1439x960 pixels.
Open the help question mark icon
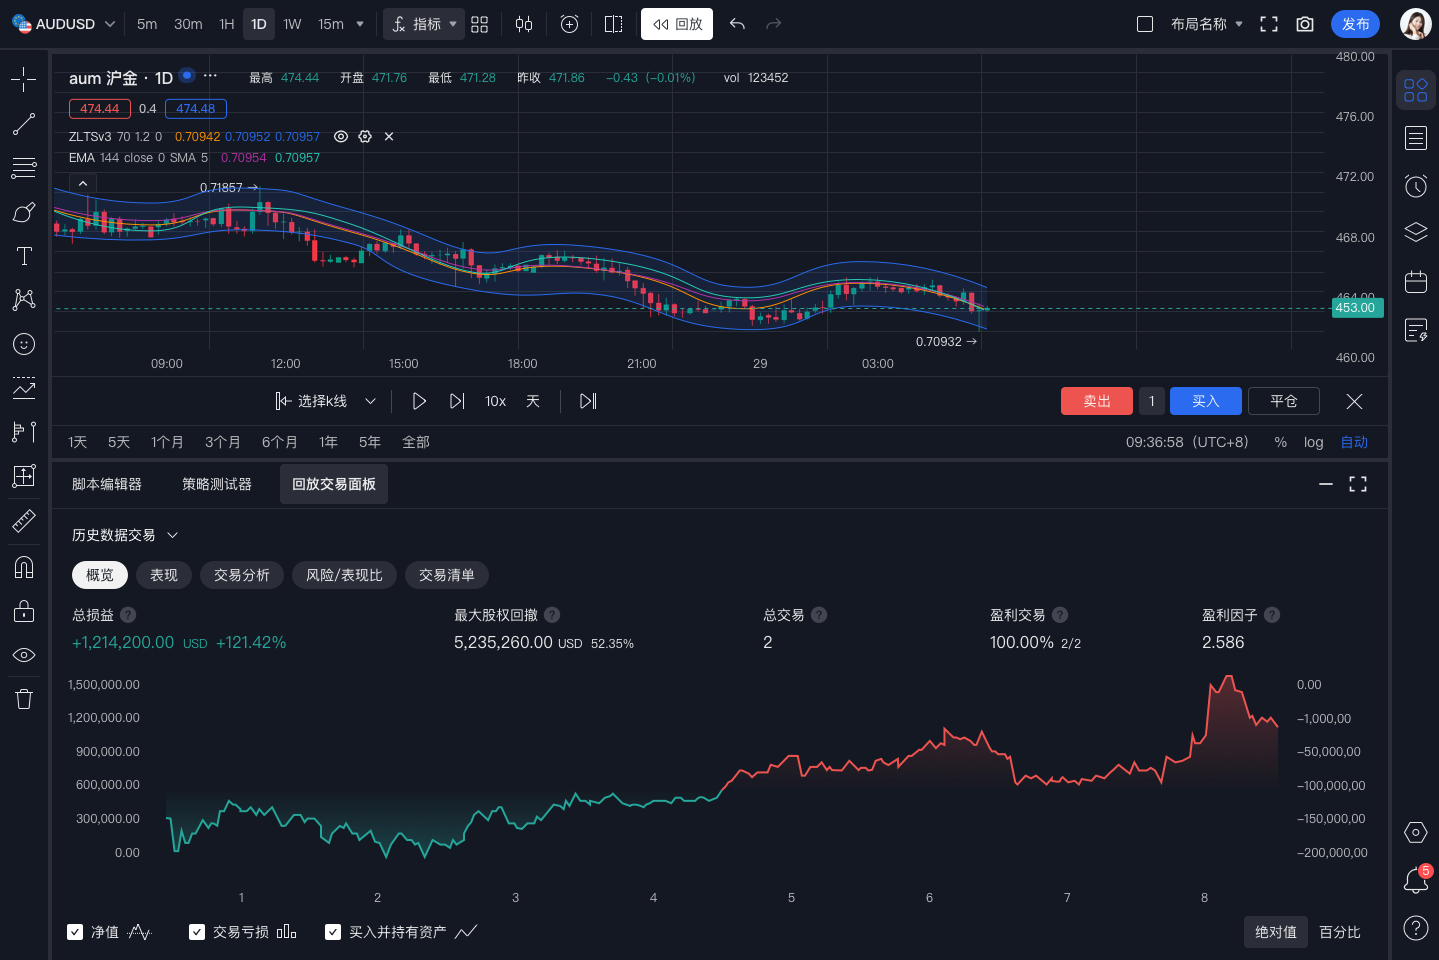point(1416,928)
